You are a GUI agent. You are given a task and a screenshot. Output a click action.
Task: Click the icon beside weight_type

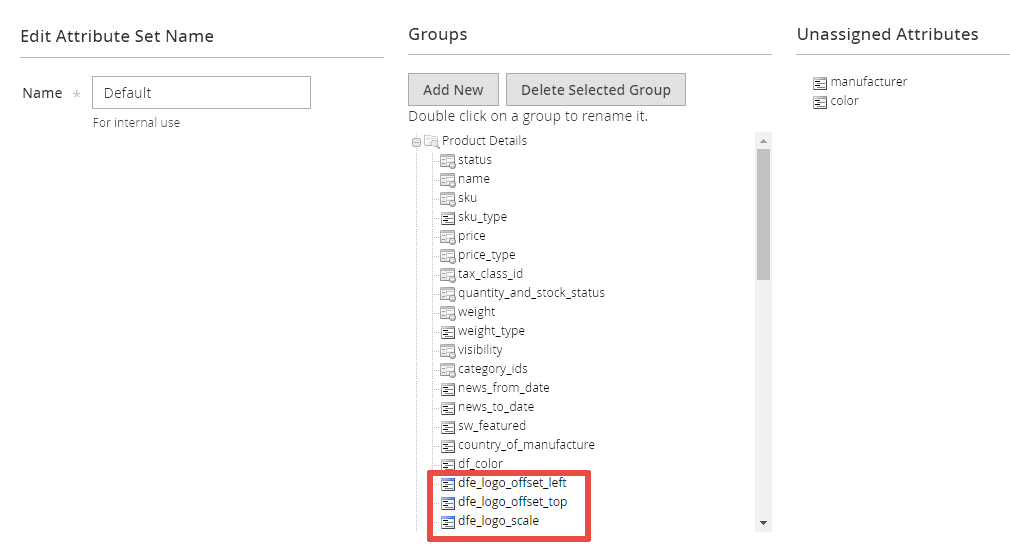(448, 331)
